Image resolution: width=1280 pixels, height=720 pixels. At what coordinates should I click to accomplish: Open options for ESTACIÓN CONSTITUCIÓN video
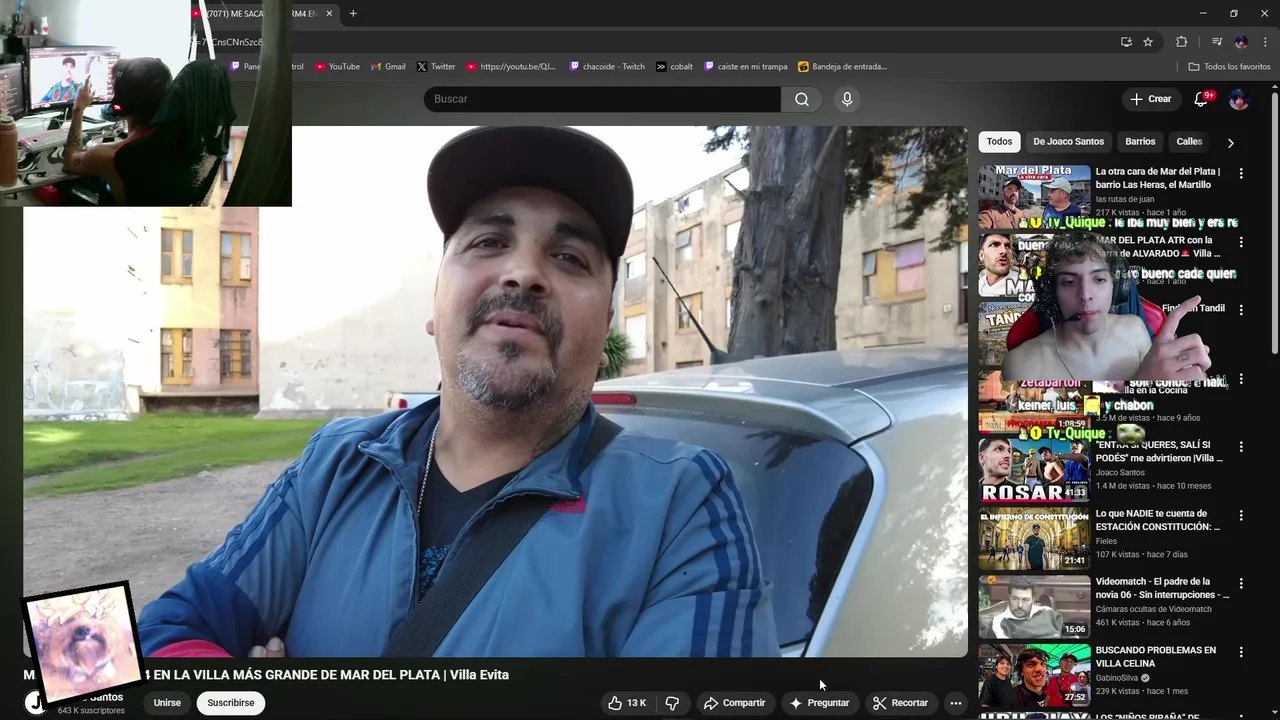[1241, 515]
